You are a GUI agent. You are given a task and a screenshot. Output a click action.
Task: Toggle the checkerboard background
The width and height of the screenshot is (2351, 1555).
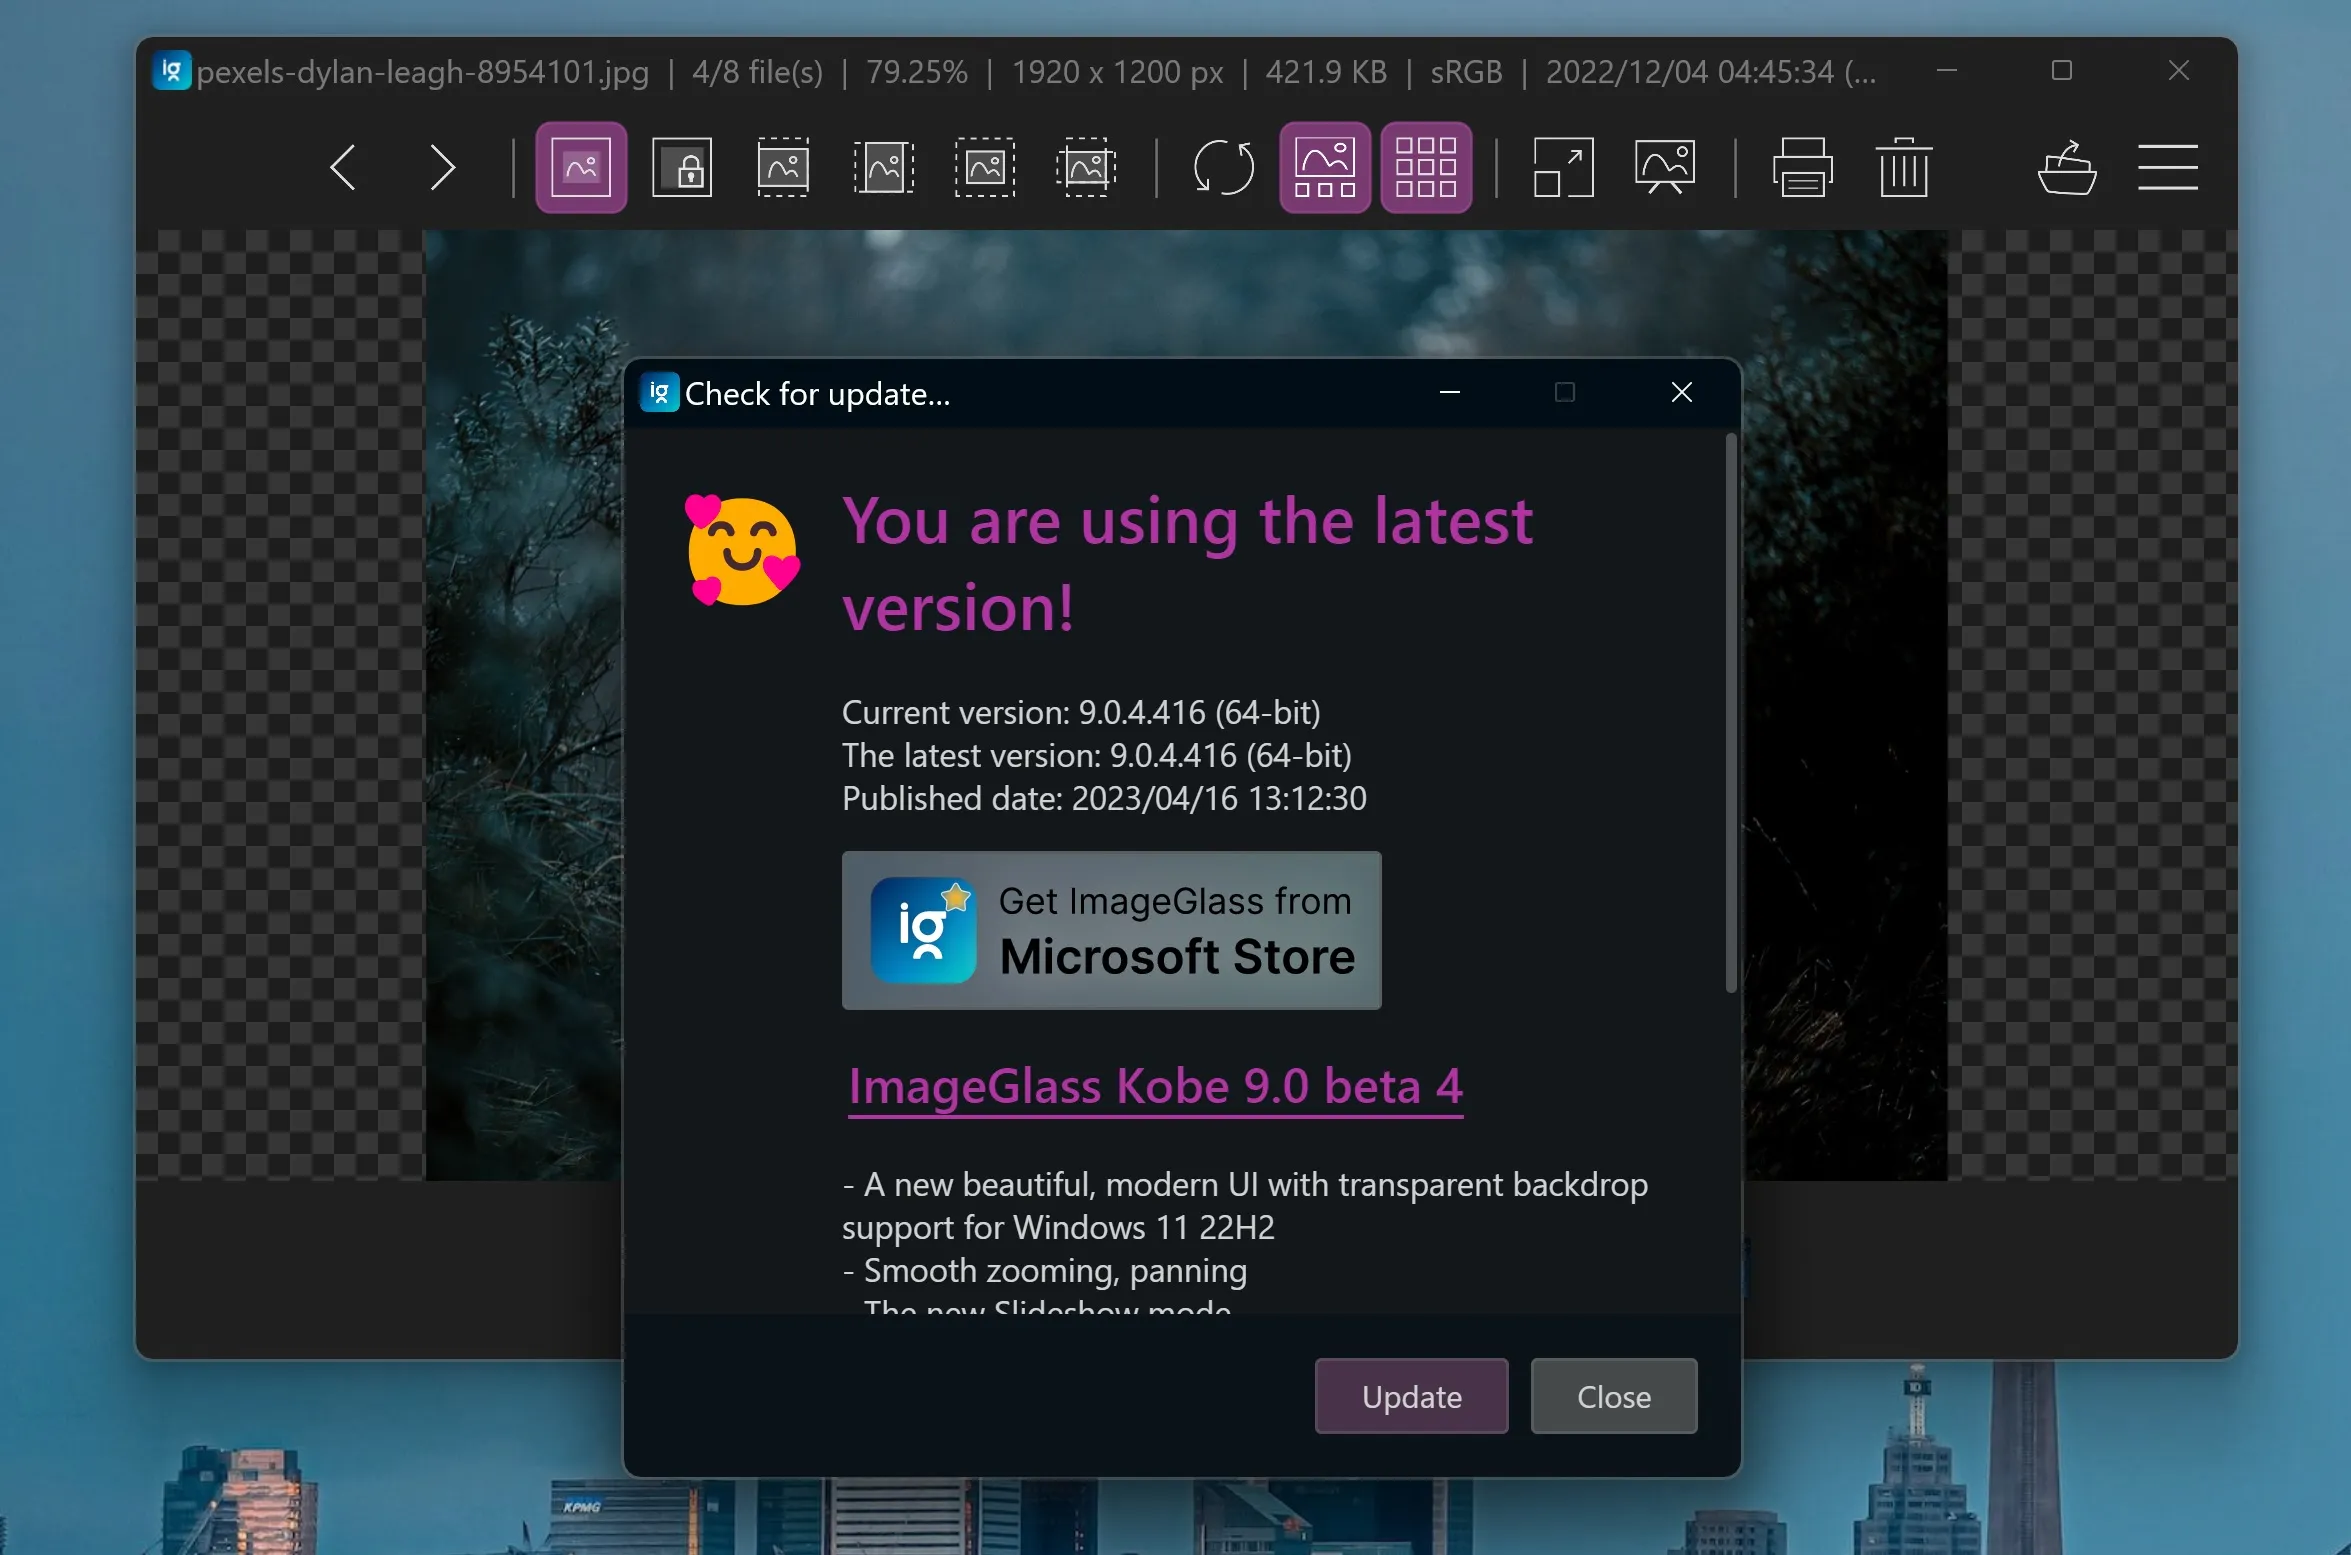1425,167
